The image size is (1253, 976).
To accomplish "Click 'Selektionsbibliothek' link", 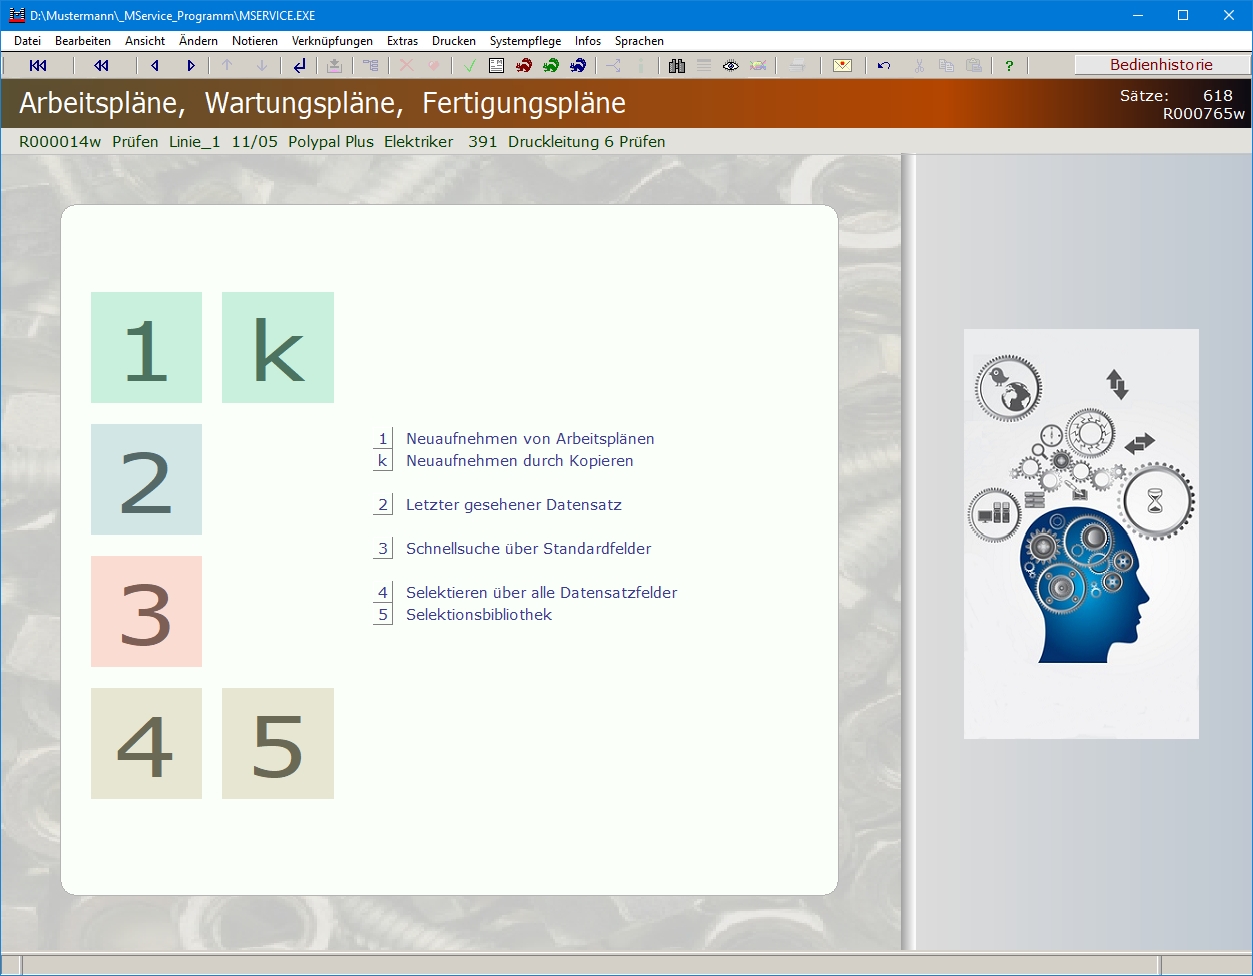I will (x=479, y=615).
